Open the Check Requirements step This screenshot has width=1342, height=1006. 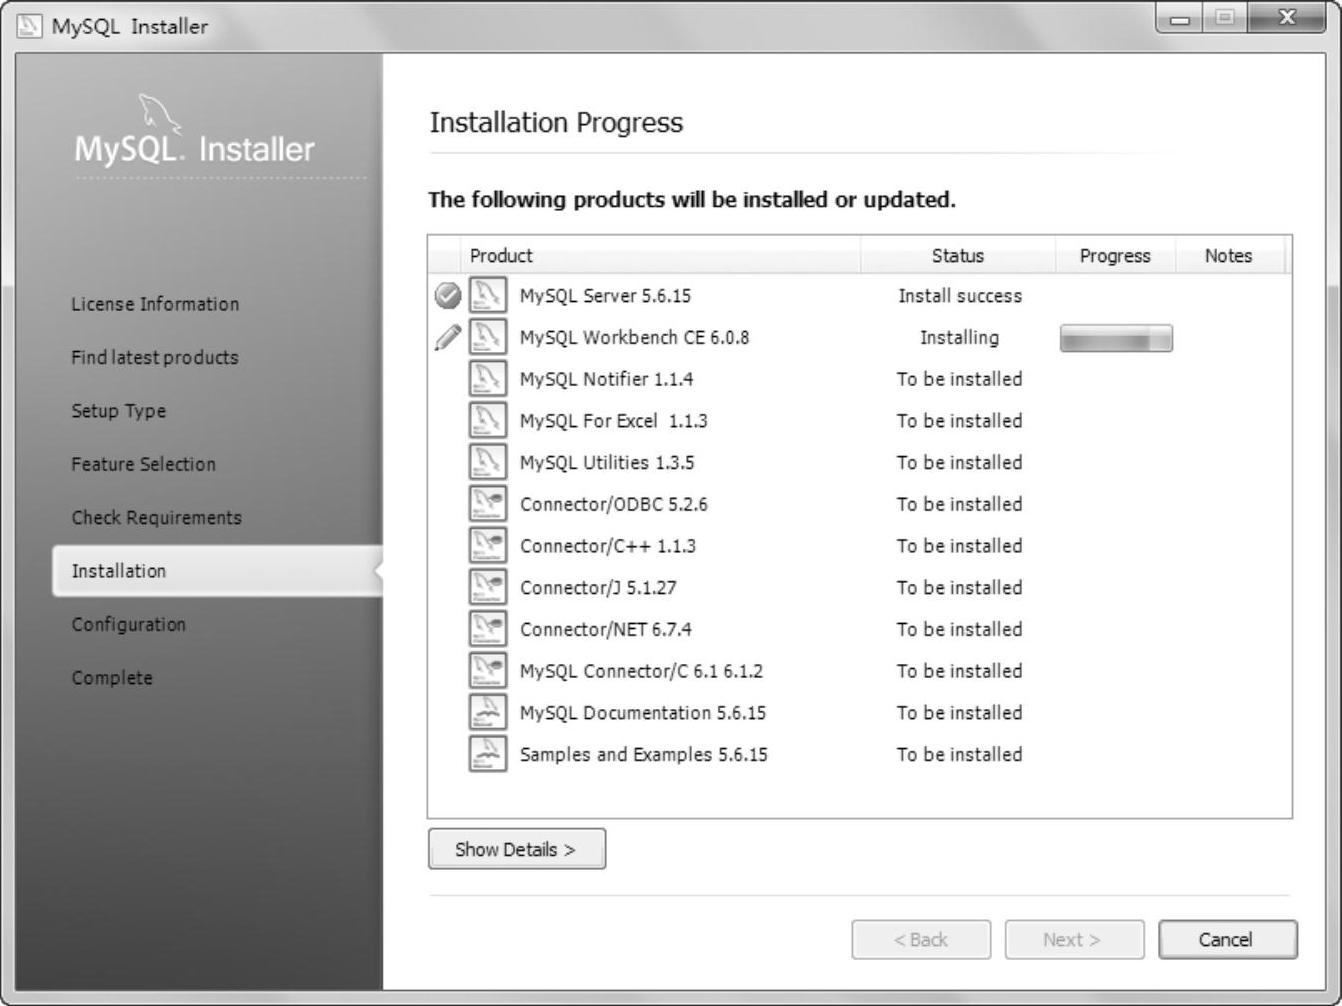coord(156,517)
